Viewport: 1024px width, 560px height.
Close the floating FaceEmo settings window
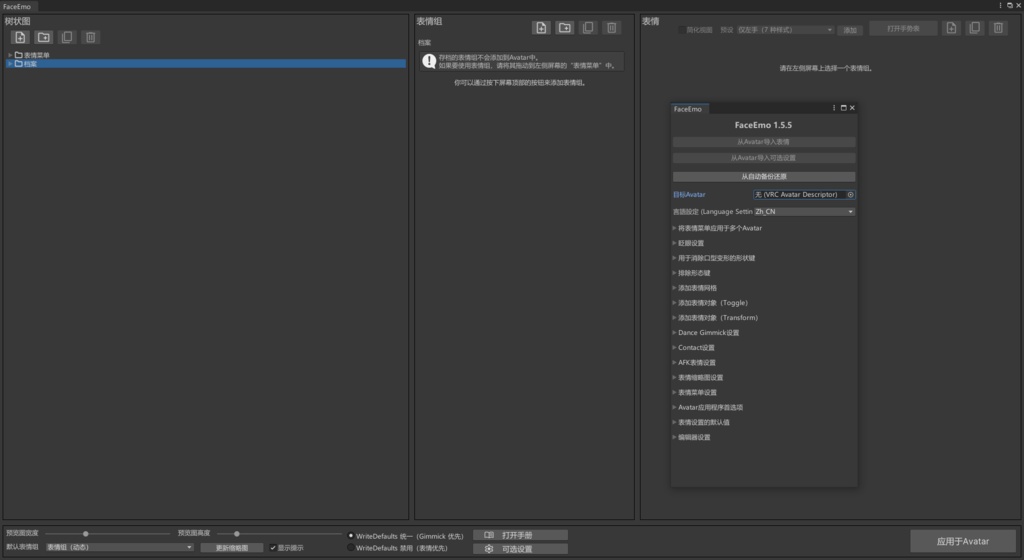[x=852, y=108]
